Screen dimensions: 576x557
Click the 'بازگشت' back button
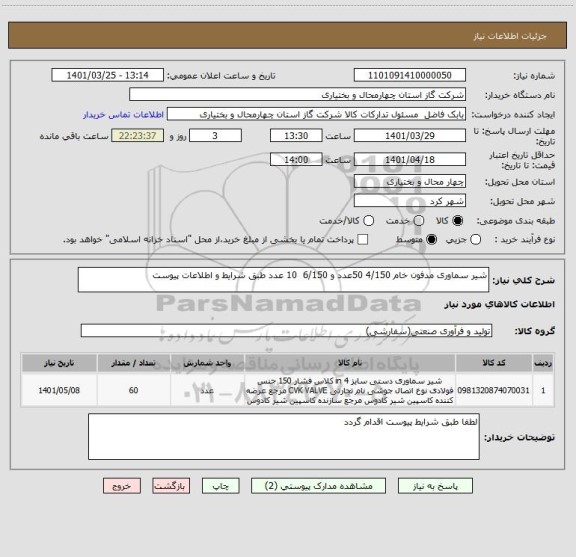[x=171, y=486]
